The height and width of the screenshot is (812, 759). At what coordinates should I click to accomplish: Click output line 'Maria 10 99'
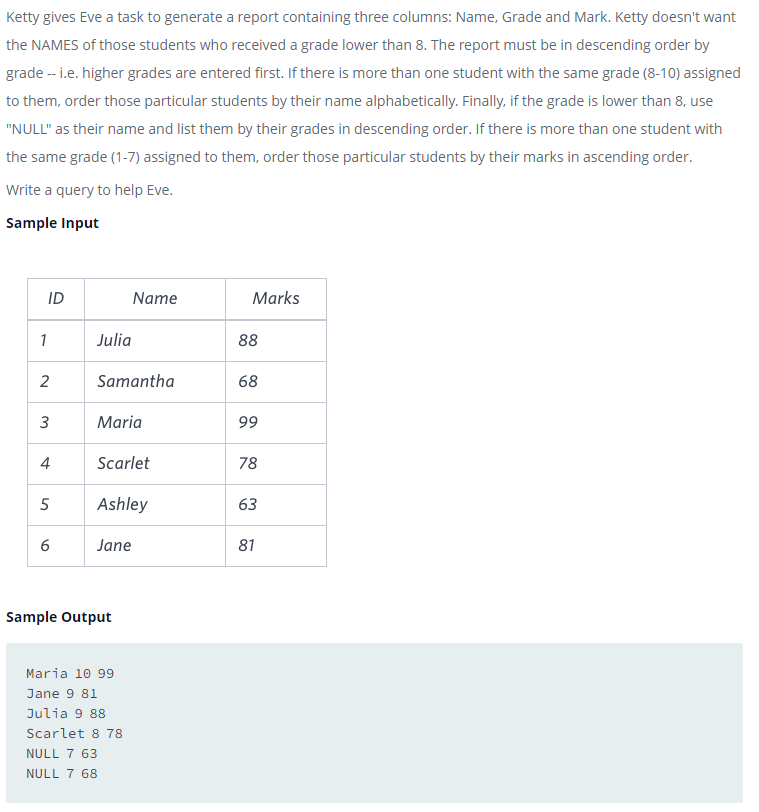70,674
